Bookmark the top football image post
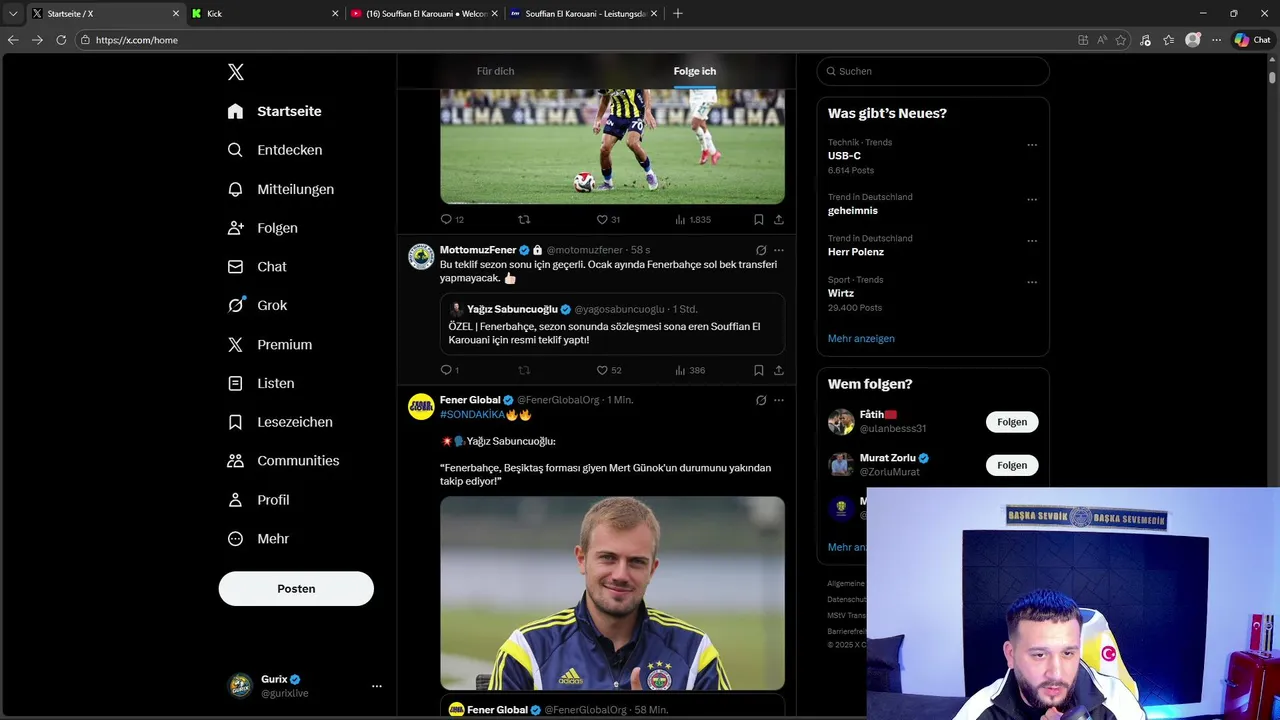1280x720 pixels. click(759, 219)
